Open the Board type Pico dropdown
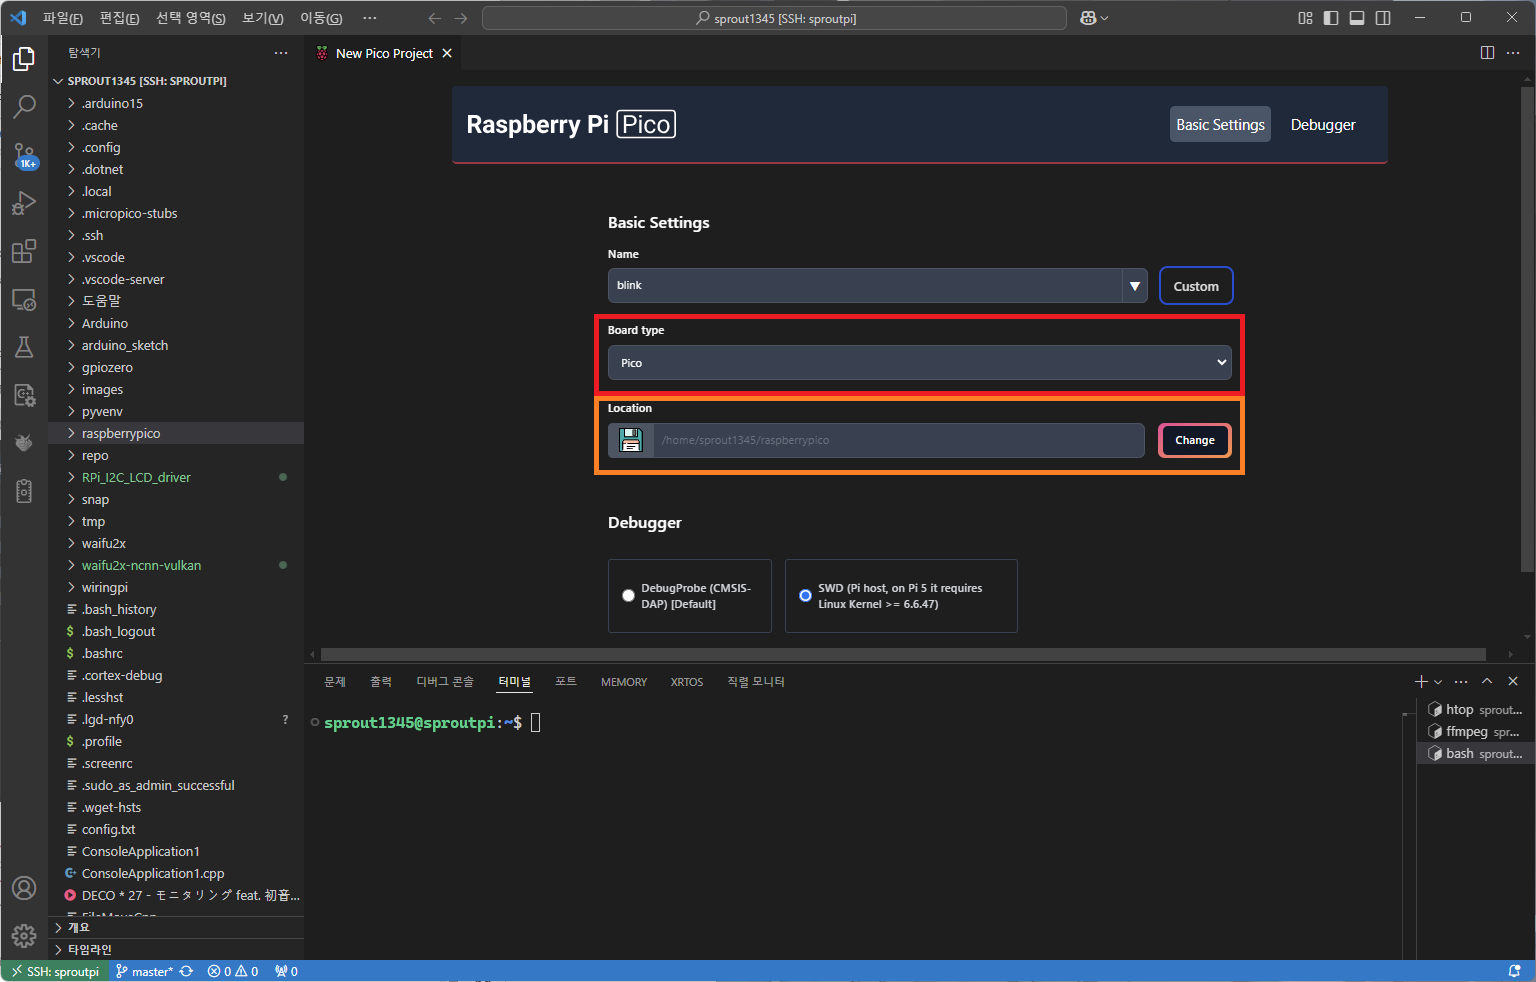 pos(920,363)
